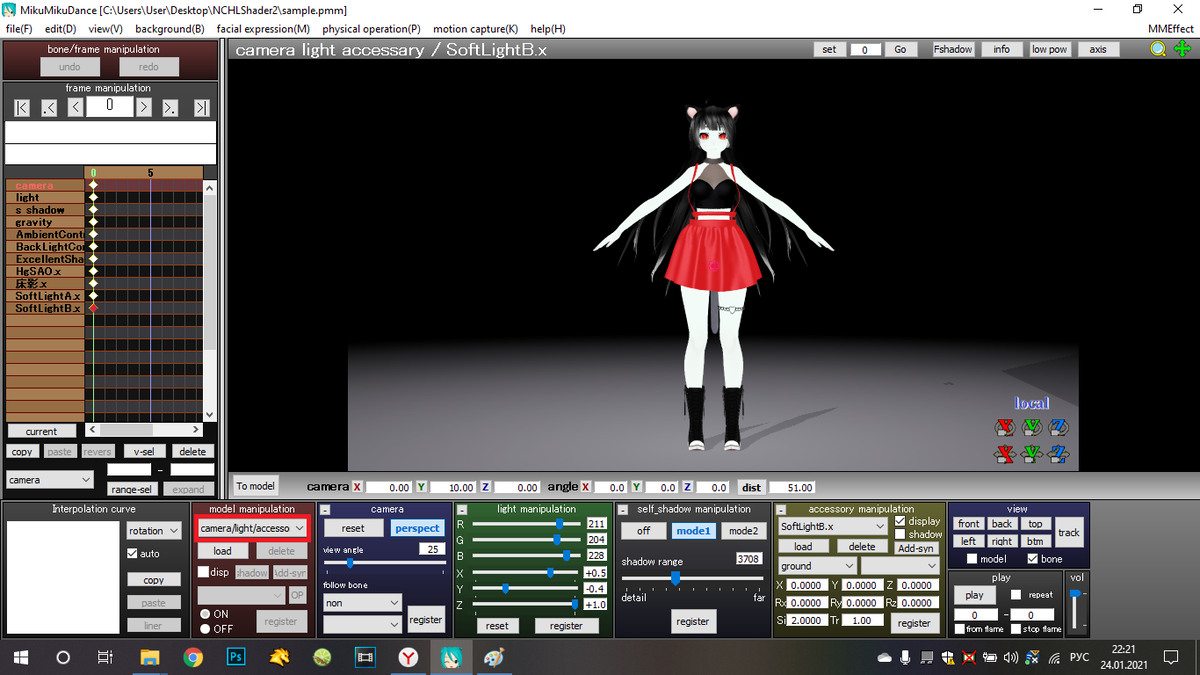Click the play button
This screenshot has height=675, width=1200.
(974, 595)
